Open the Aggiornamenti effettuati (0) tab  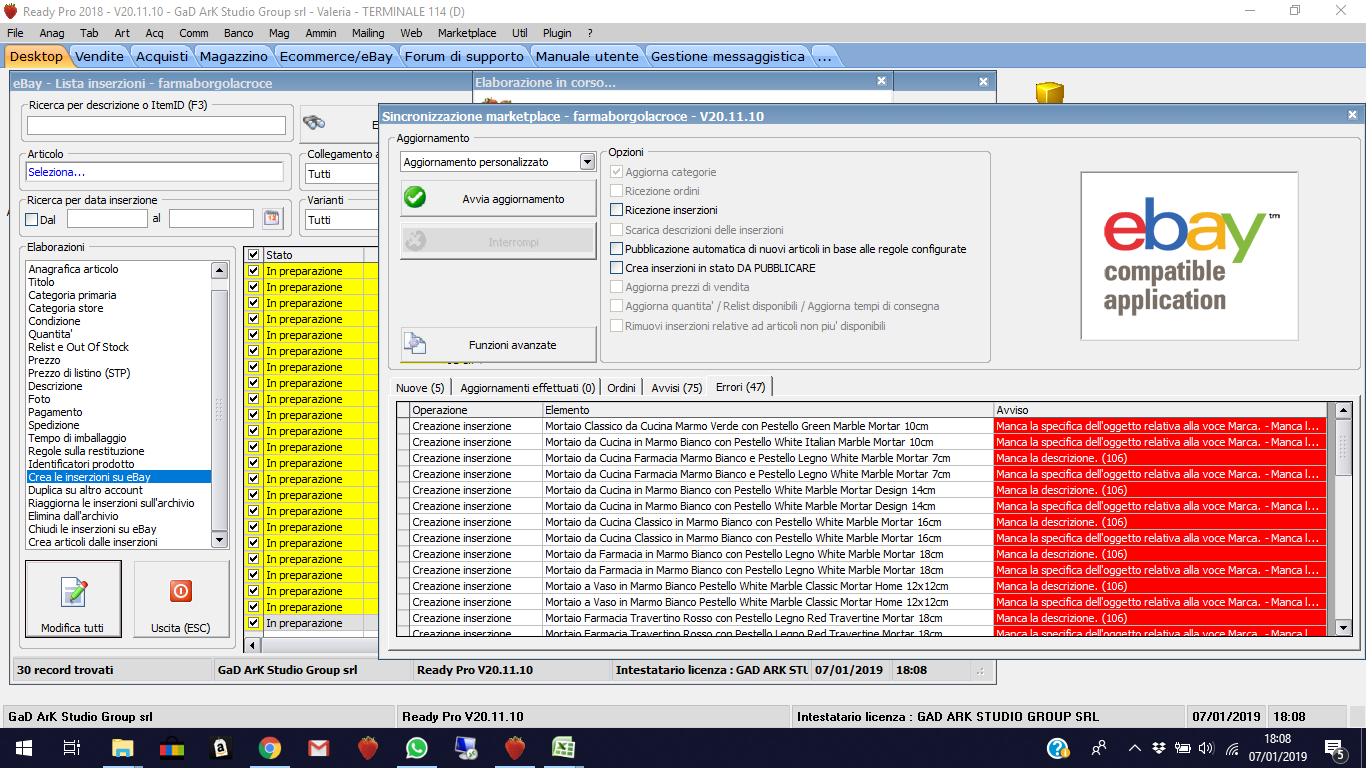[527, 387]
